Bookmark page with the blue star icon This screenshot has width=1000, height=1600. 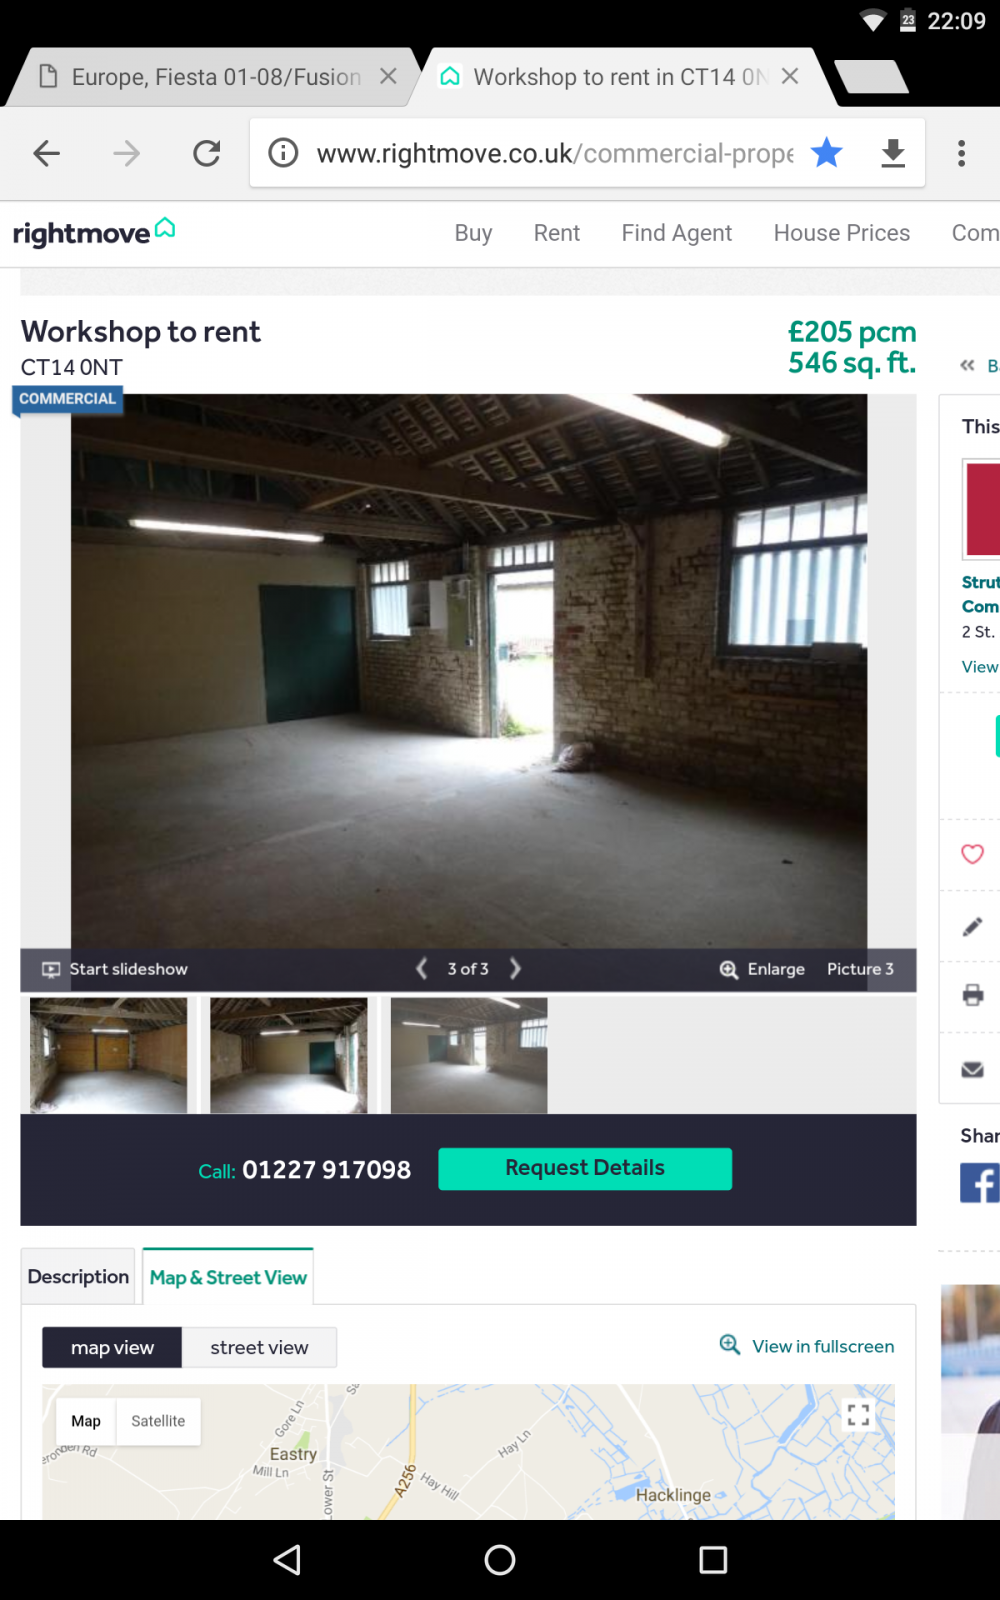pyautogui.click(x=827, y=153)
